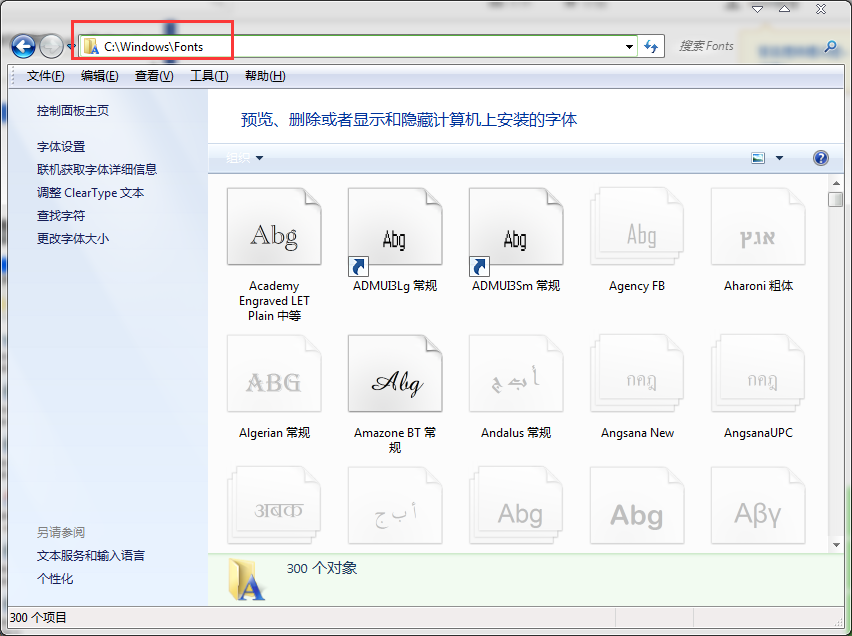Screen dimensions: 852x636
Task: Click the vertical scrollbar thumb
Action: pos(836,199)
